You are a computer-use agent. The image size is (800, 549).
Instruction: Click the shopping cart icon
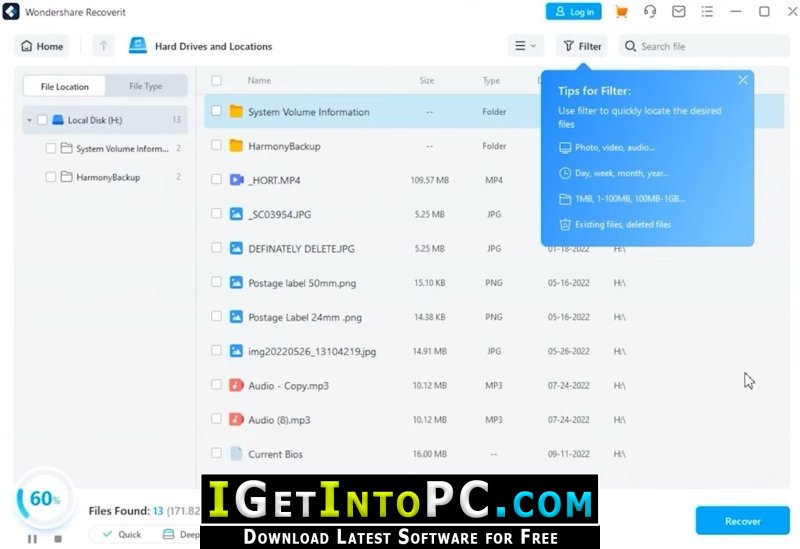click(621, 12)
